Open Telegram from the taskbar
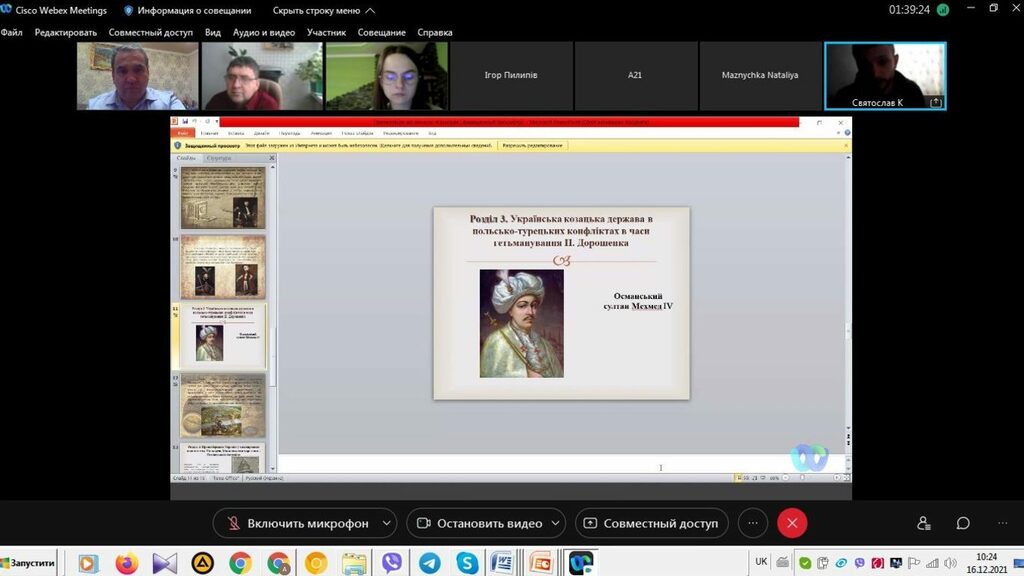Viewport: 1024px width, 576px height. (x=429, y=563)
